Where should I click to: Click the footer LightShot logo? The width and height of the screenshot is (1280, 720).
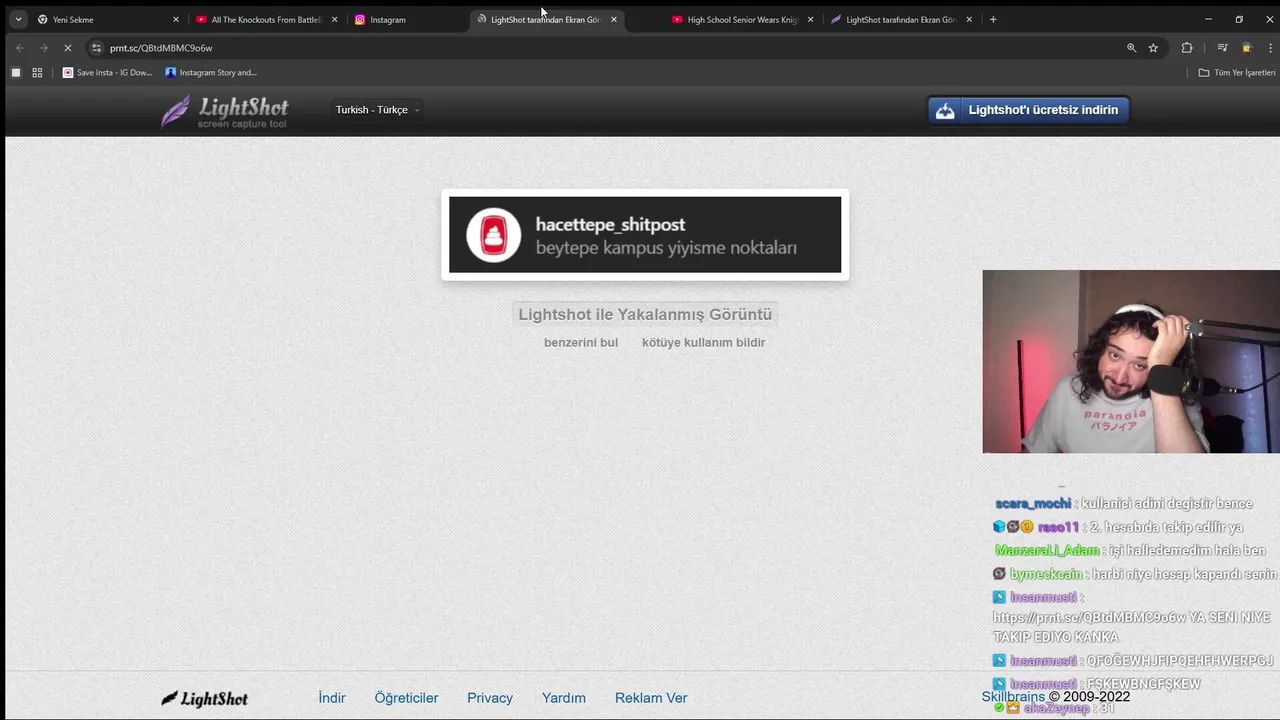point(205,698)
